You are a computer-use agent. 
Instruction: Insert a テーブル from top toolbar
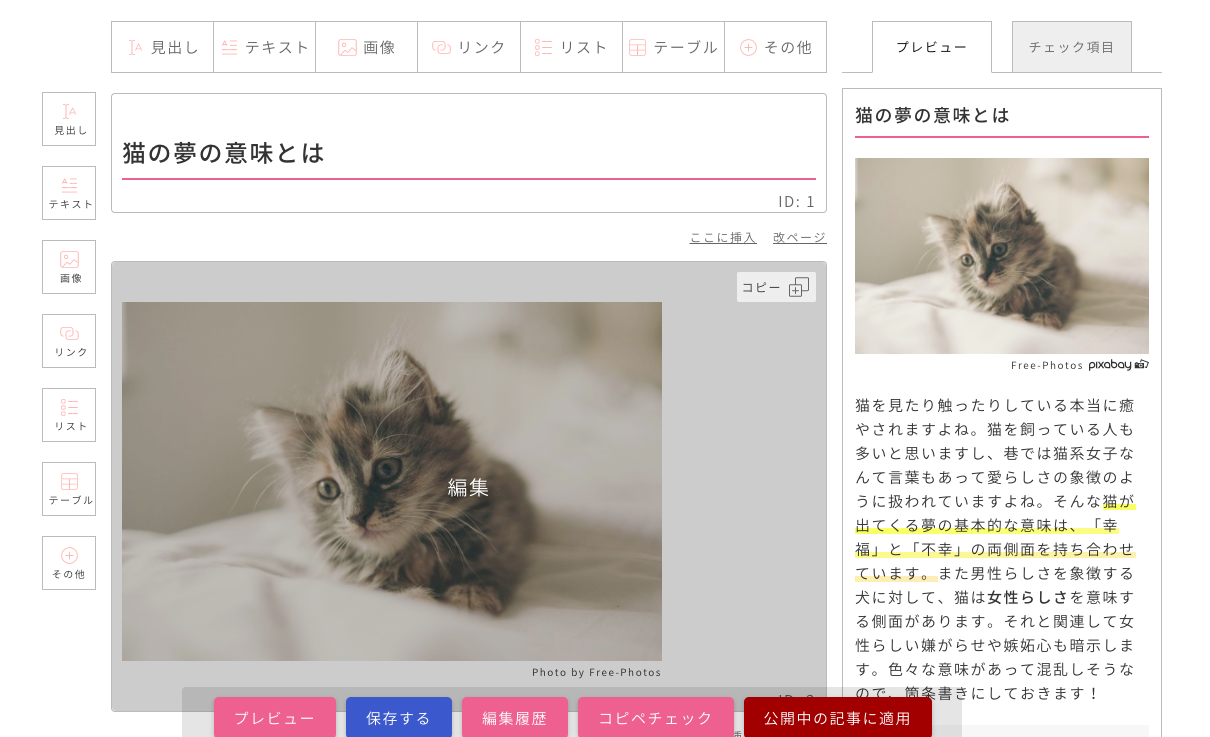673,47
